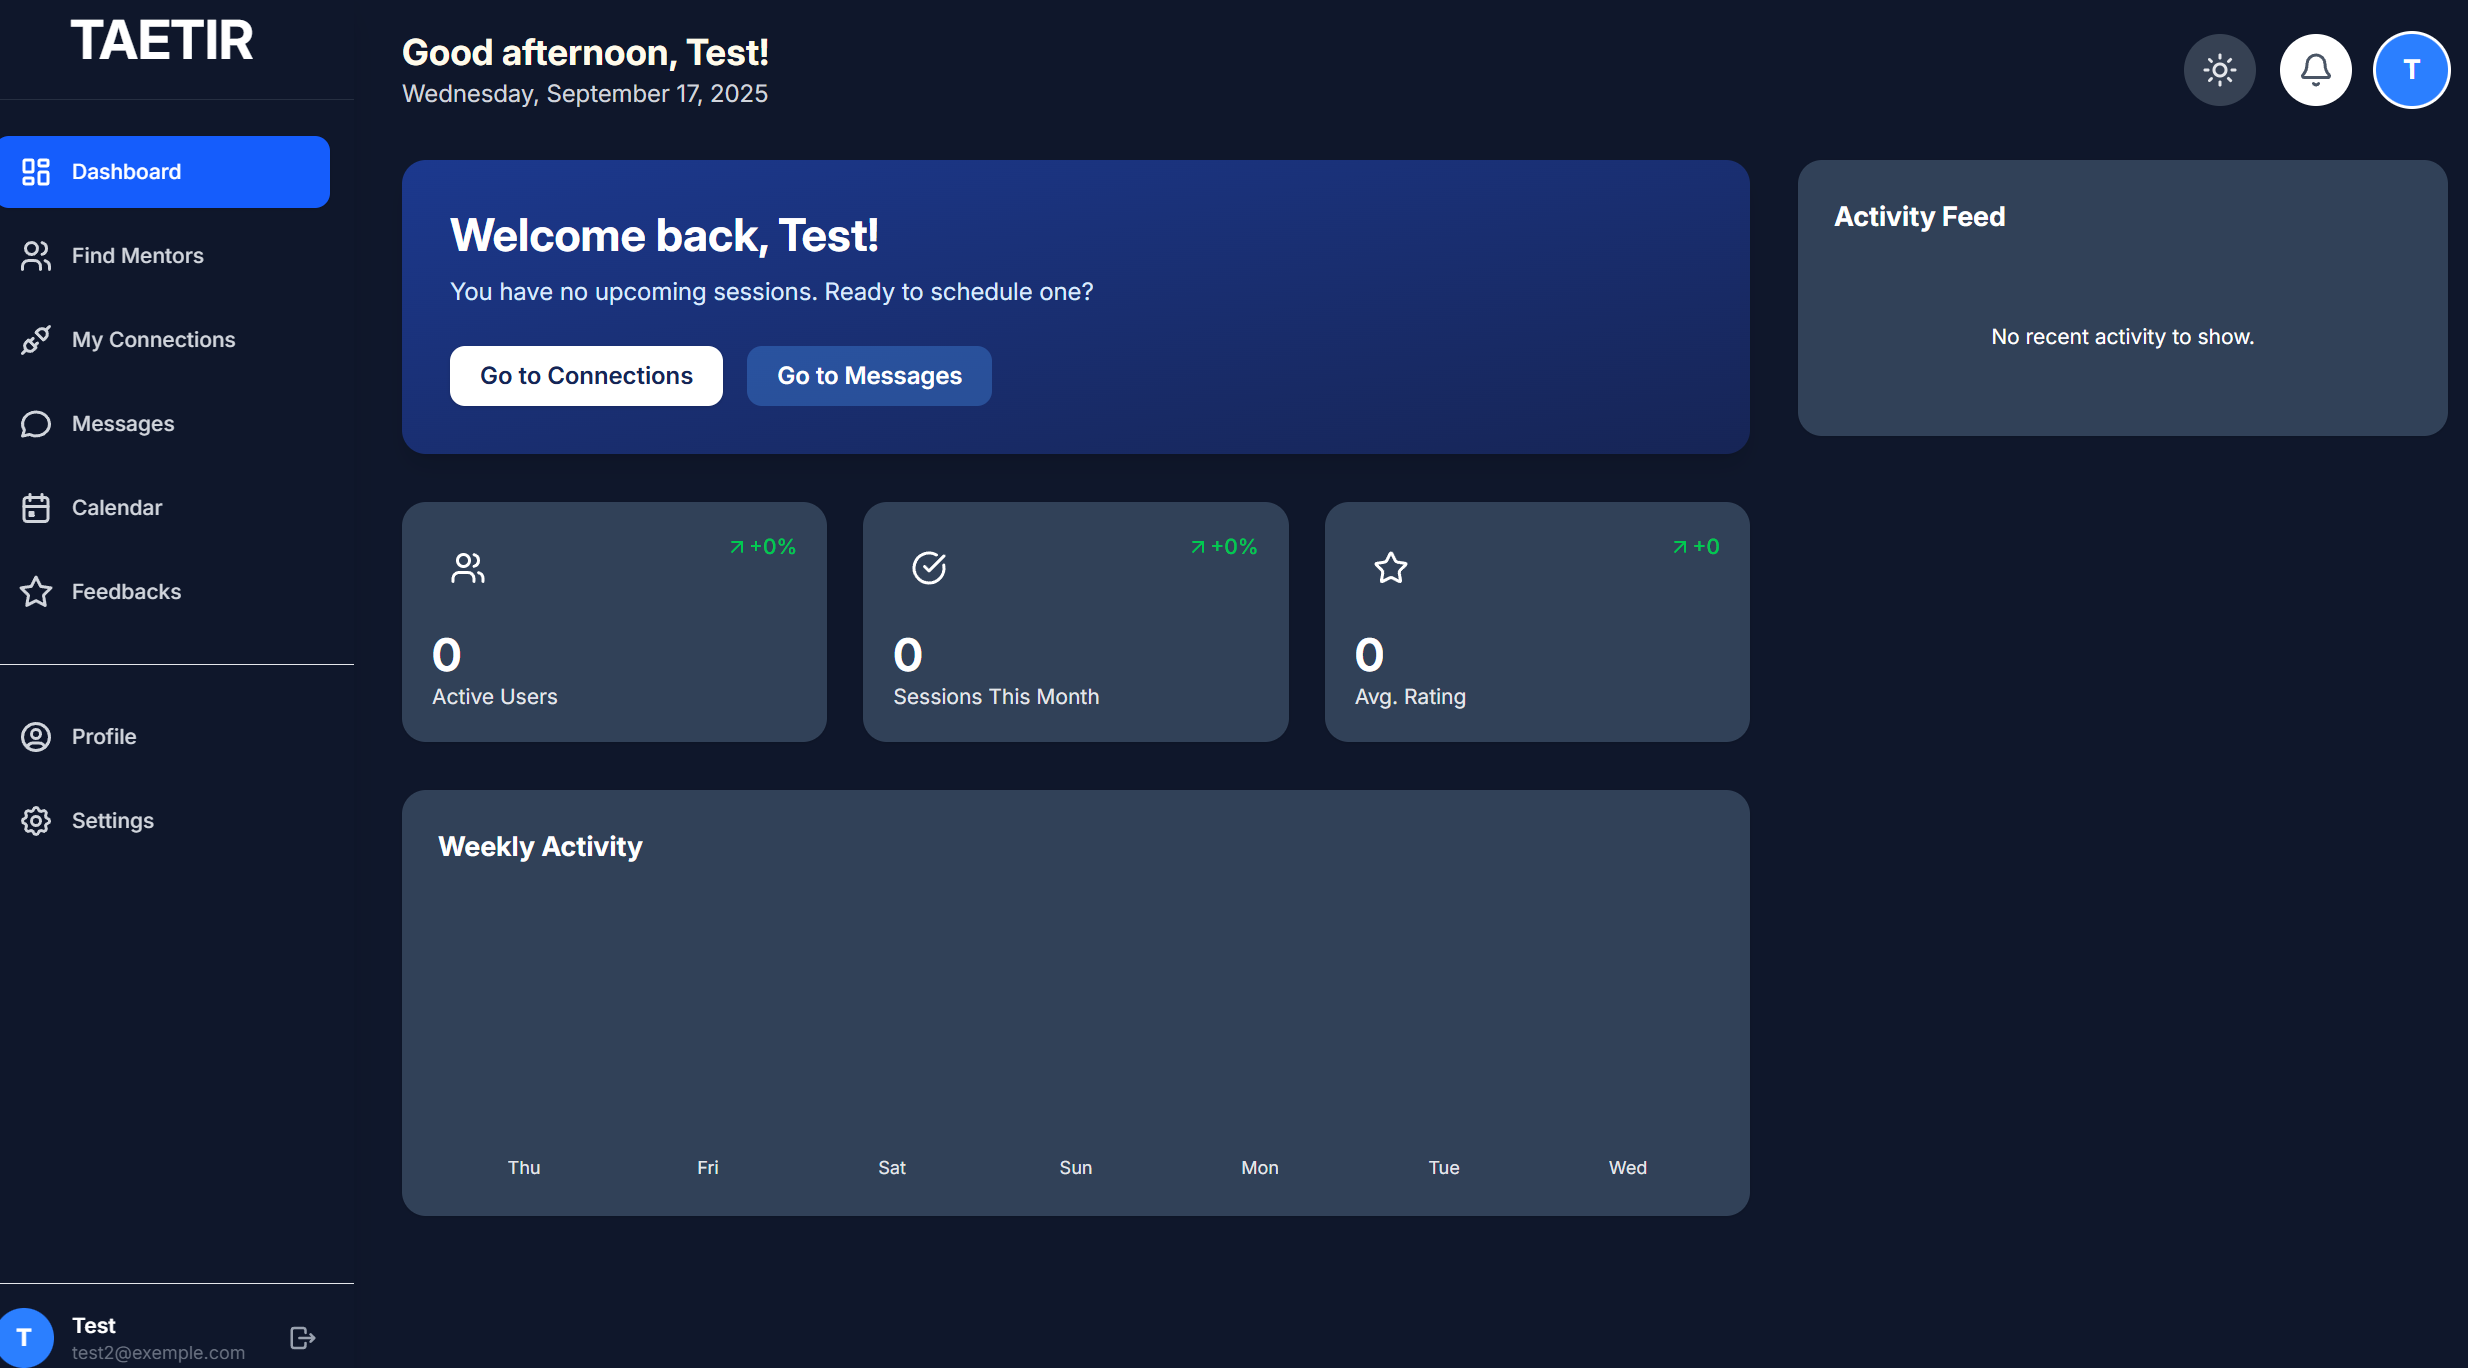
Task: Open the account avatar in the top-right corner
Action: coord(2411,69)
